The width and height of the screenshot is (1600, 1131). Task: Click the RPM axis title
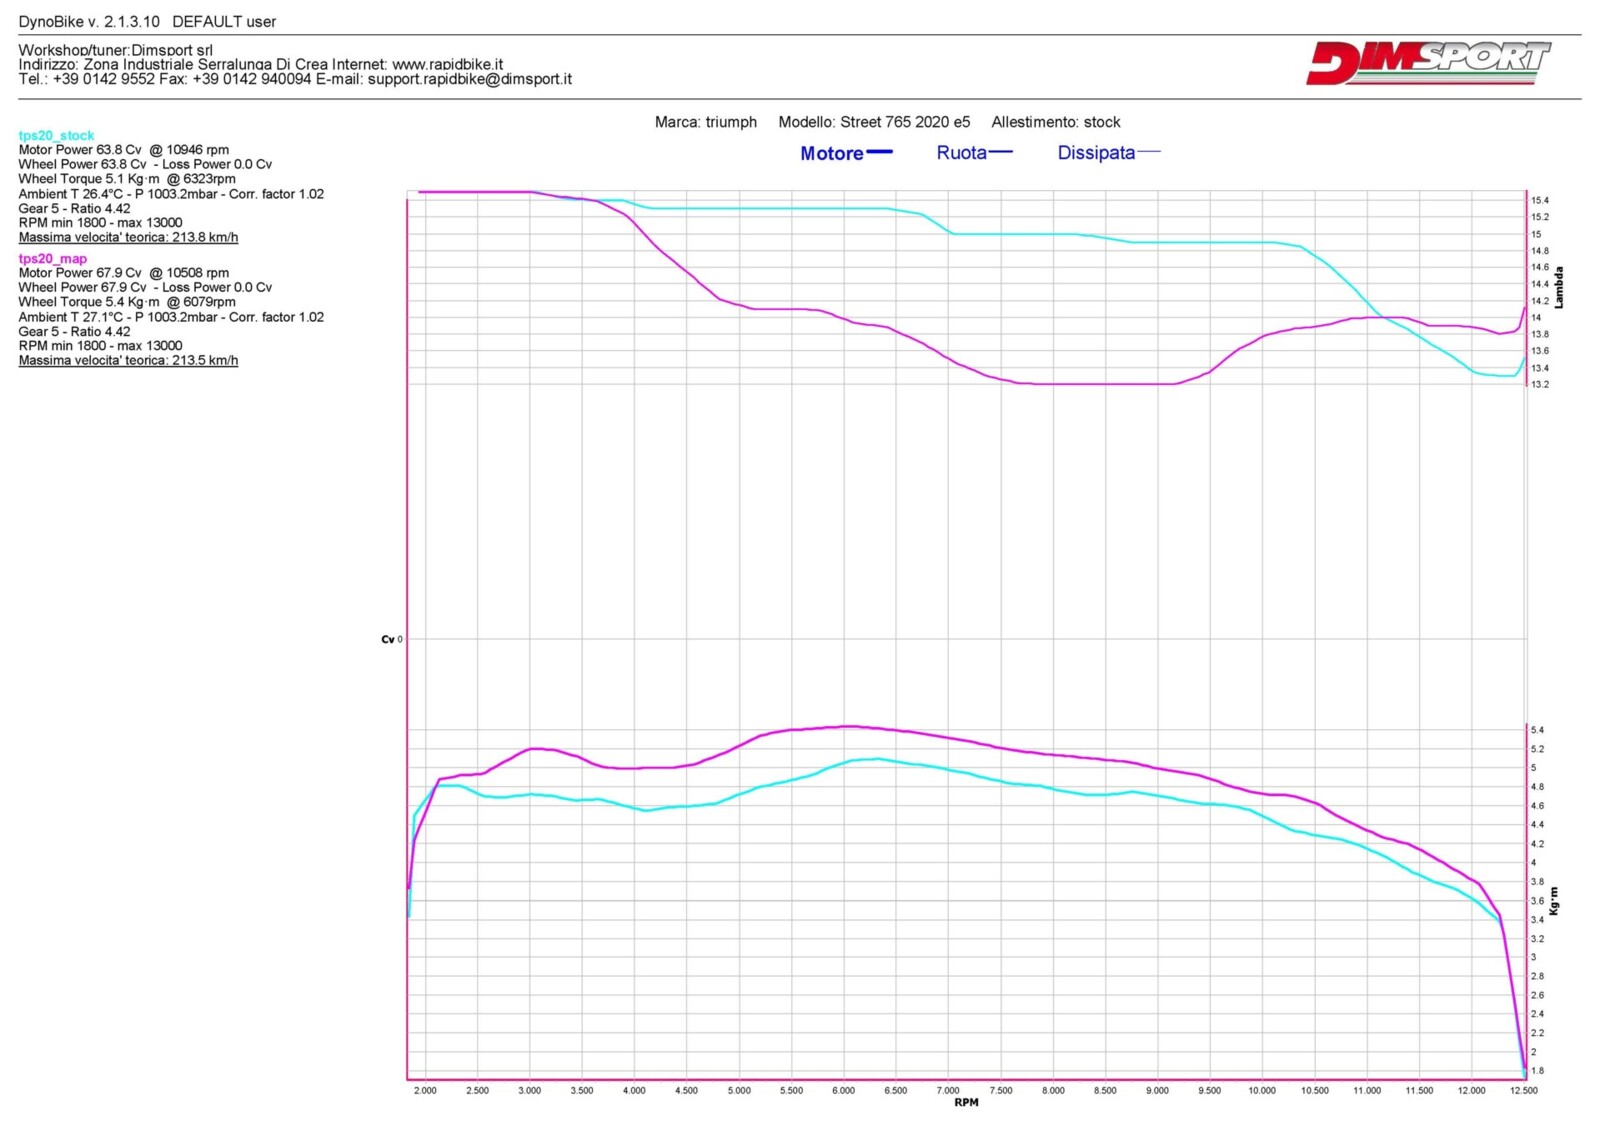click(x=966, y=1103)
